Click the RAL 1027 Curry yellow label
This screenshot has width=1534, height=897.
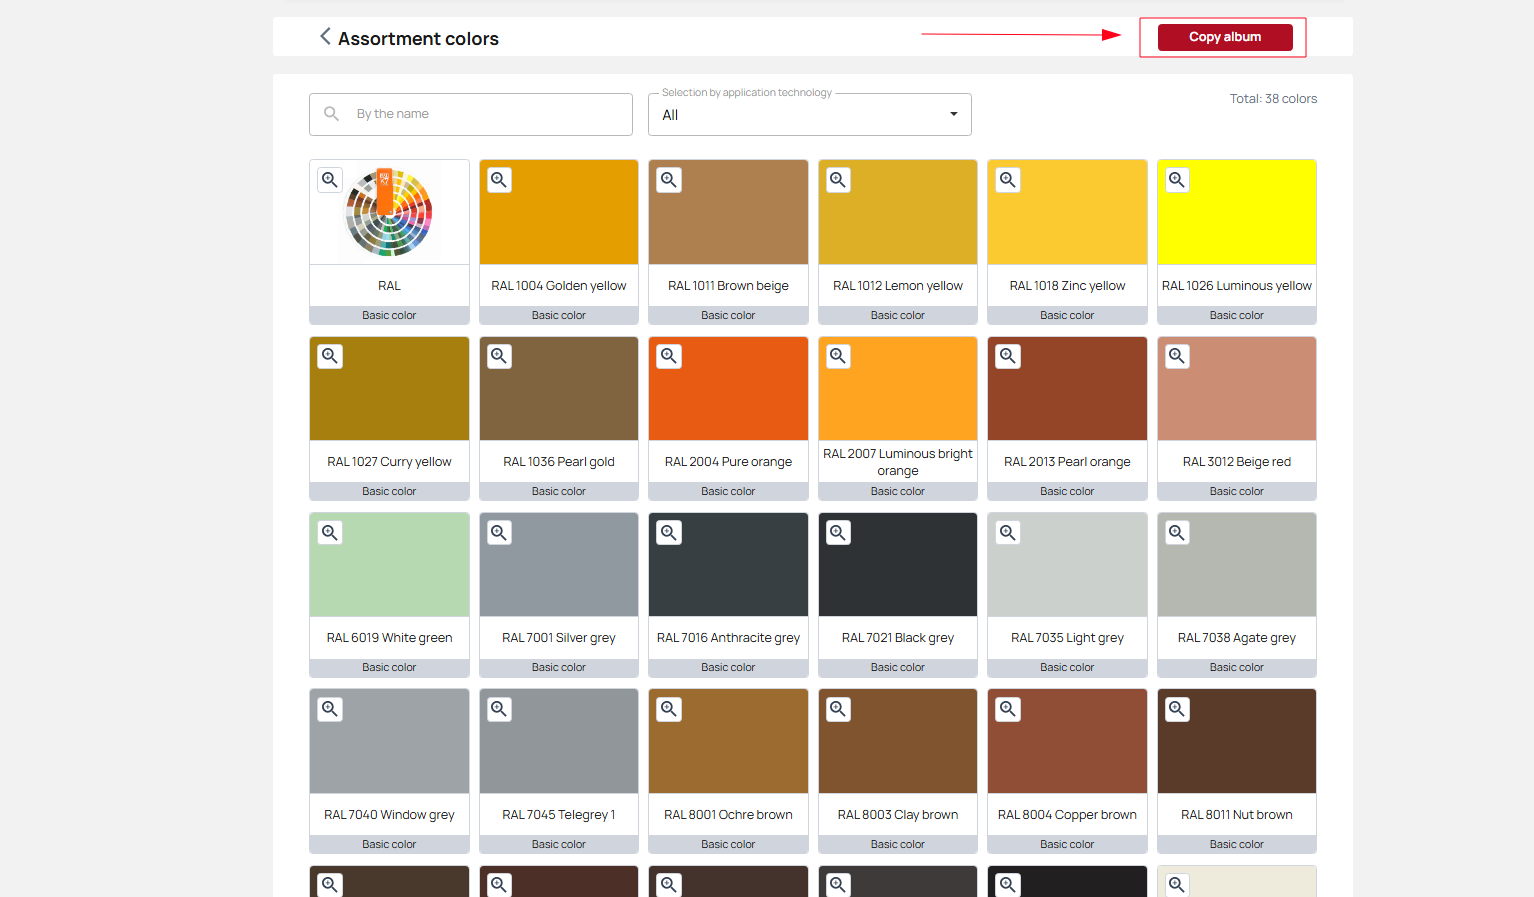(389, 462)
